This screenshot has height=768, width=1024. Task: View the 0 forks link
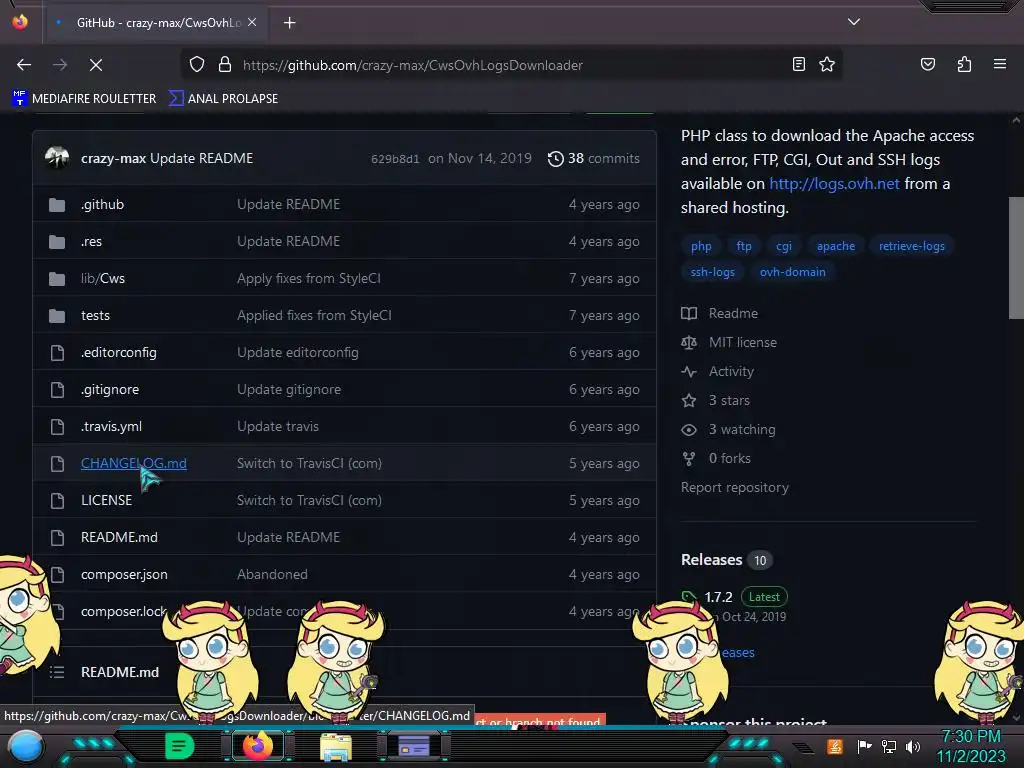point(716,458)
